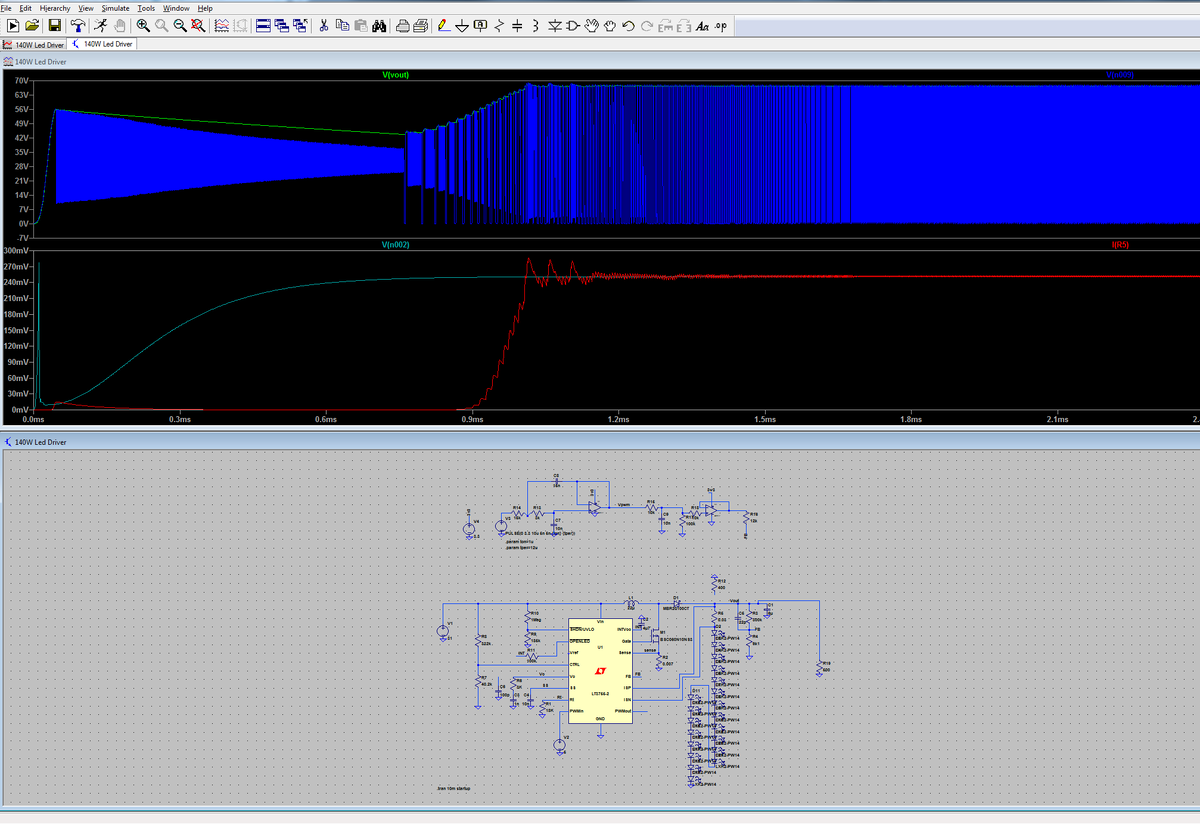Place a Ground symbol from the toolbar
Screen dimensions: 1200x824
point(462,25)
